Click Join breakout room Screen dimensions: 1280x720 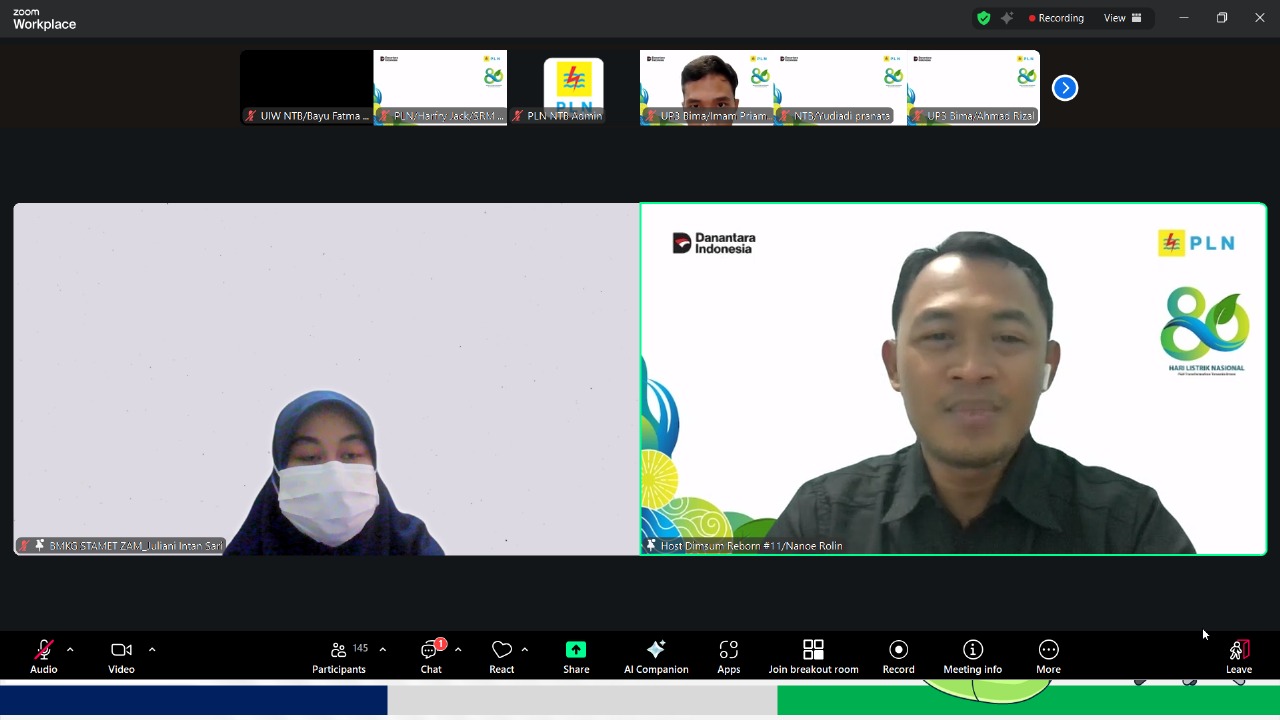pos(813,656)
